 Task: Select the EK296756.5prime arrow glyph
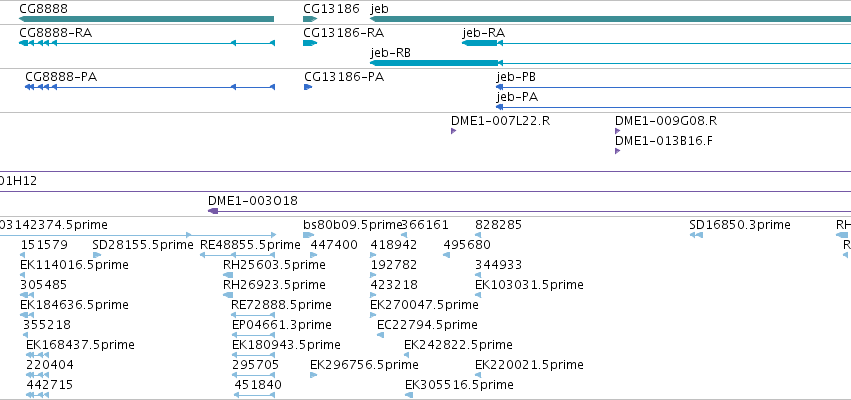coord(314,375)
